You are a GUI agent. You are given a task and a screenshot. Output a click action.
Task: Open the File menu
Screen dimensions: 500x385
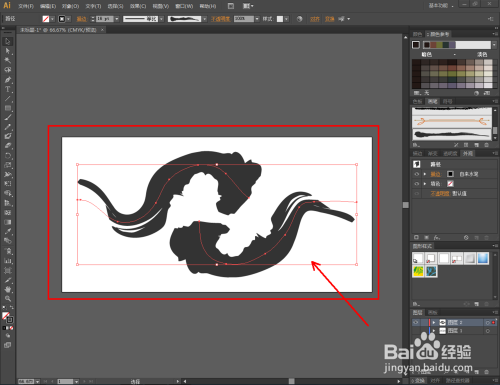26,6
